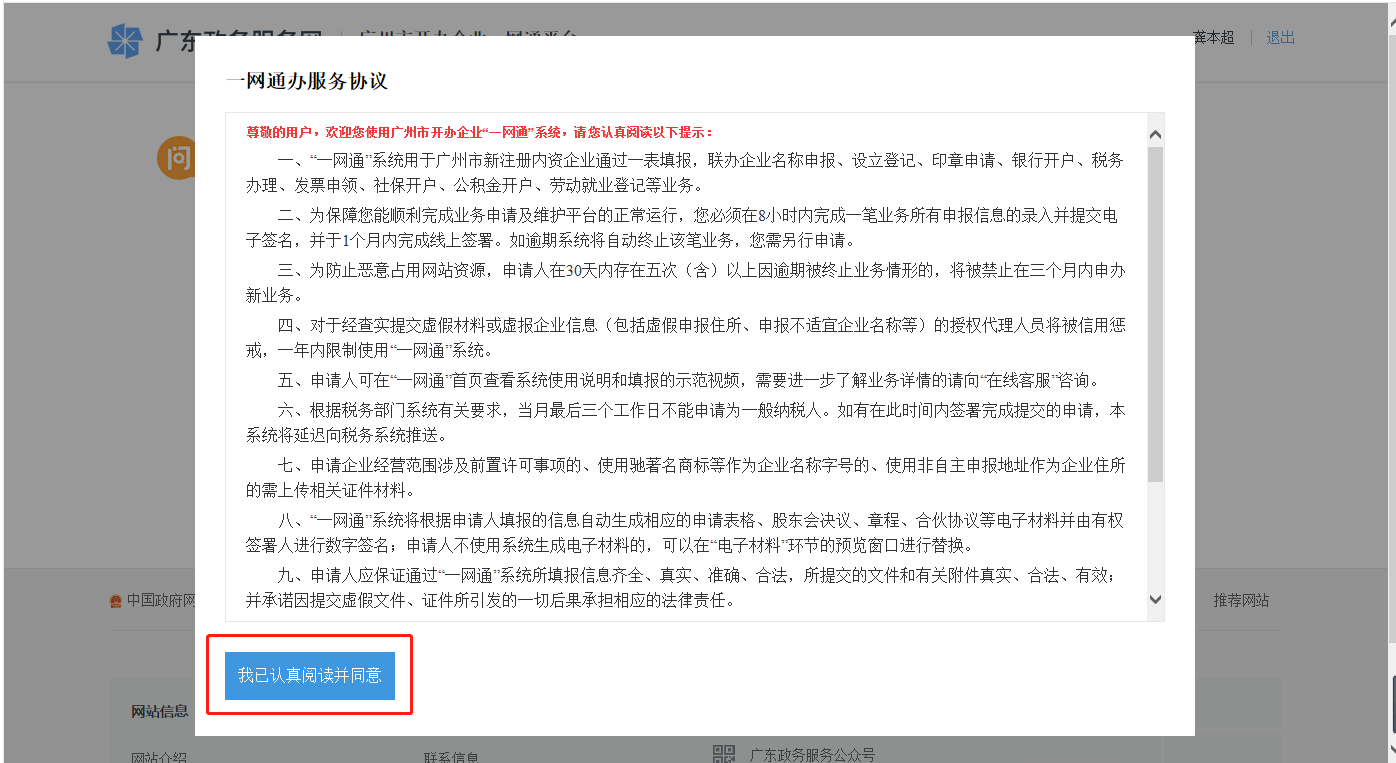This screenshot has width=1396, height=763.
Task: Click the 网站信息 heading in footer
Action: click(160, 711)
